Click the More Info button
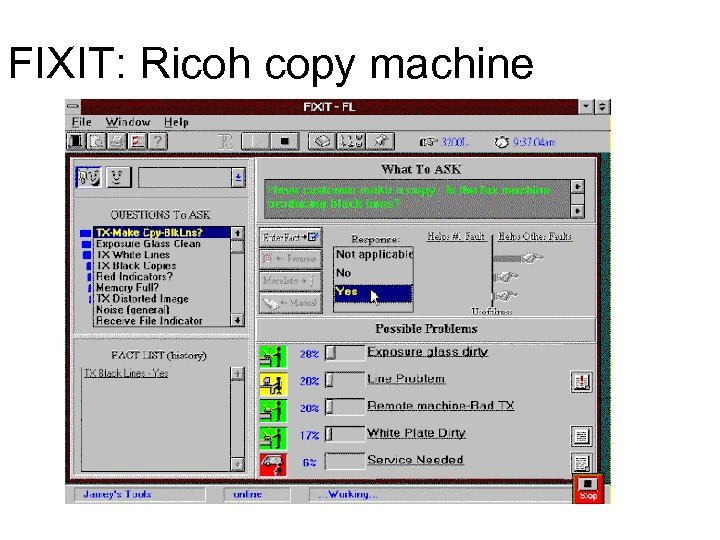This screenshot has width=720, height=540. [x=291, y=281]
